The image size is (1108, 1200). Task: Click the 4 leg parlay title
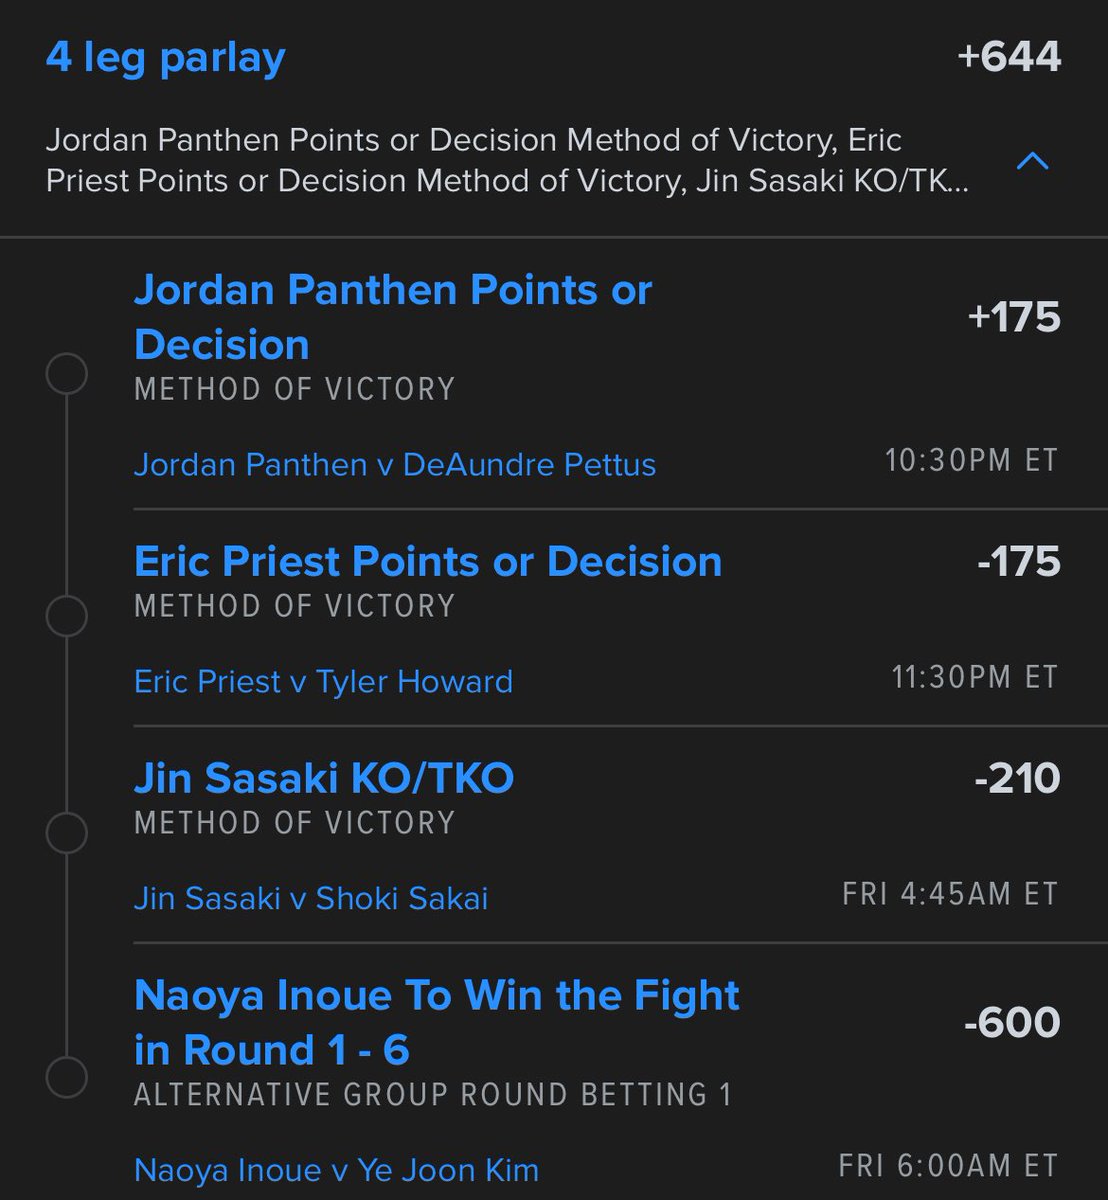coord(166,57)
